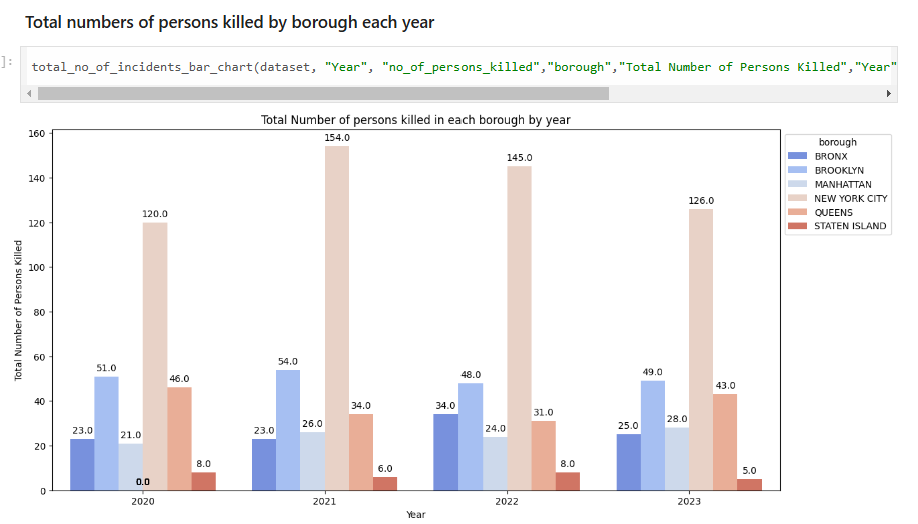Click the 2023 Queens bar labeled 43.0
The height and width of the screenshot is (524, 918).
725,443
